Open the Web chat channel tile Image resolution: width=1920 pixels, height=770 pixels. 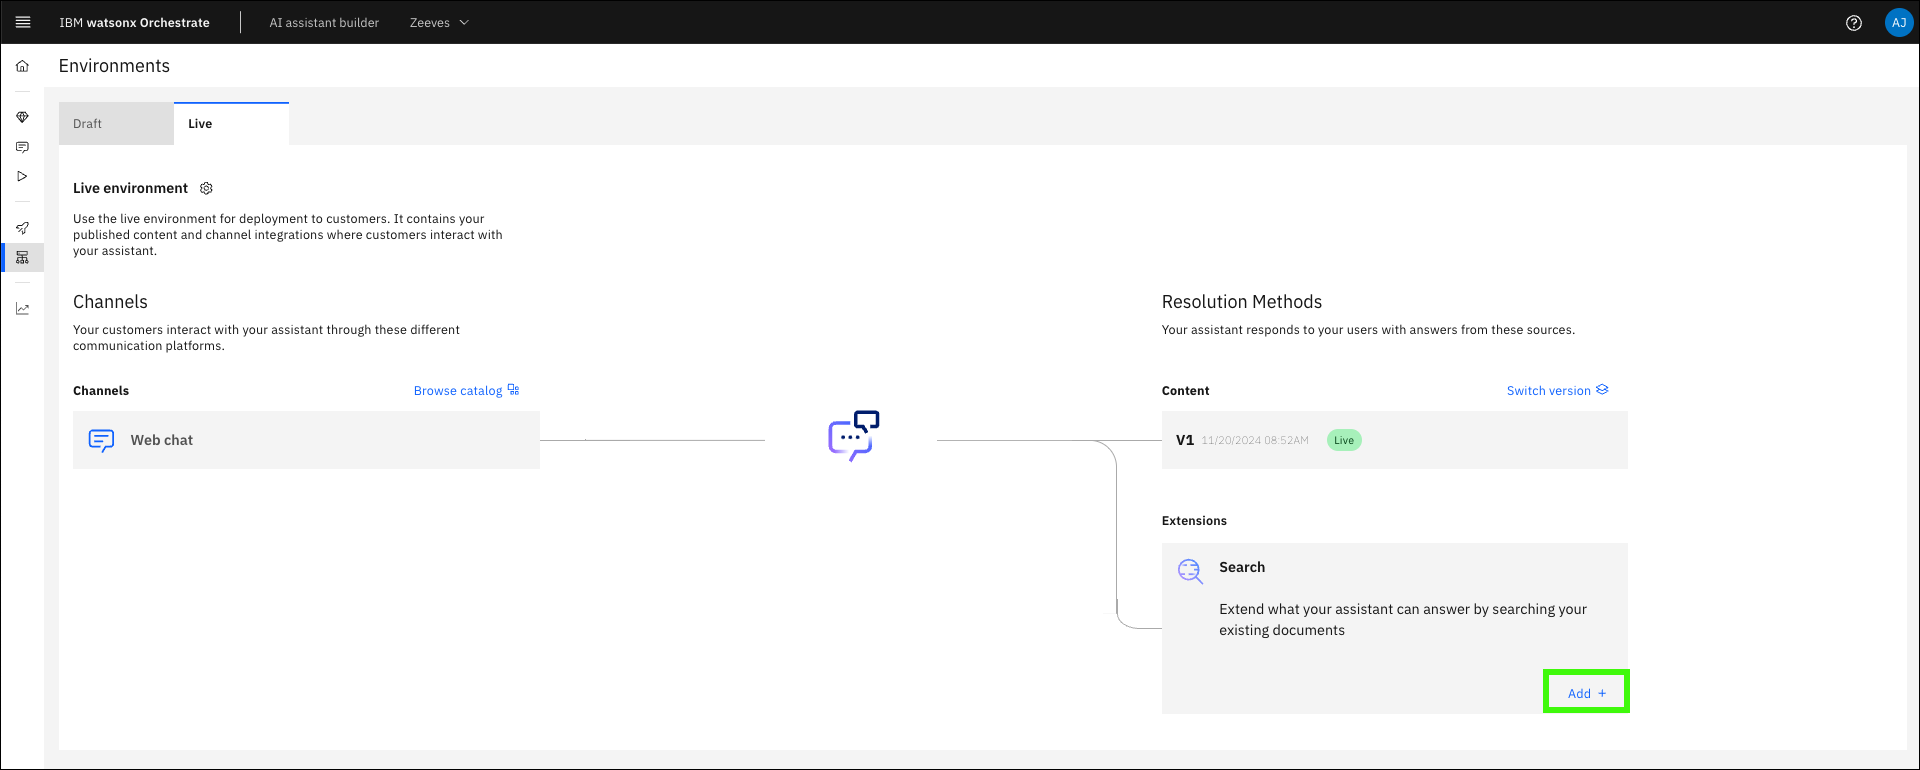(x=306, y=440)
